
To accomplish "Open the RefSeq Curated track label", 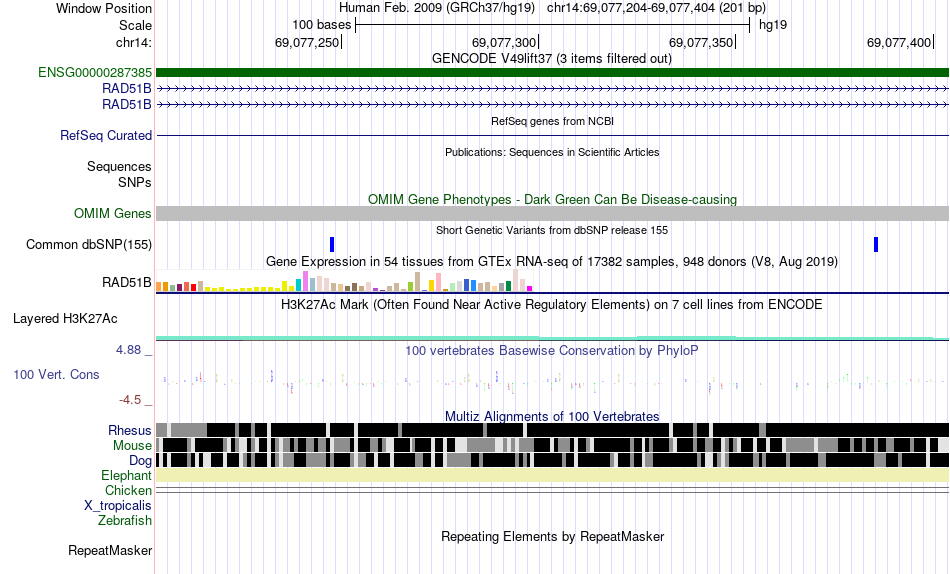I will (x=106, y=136).
